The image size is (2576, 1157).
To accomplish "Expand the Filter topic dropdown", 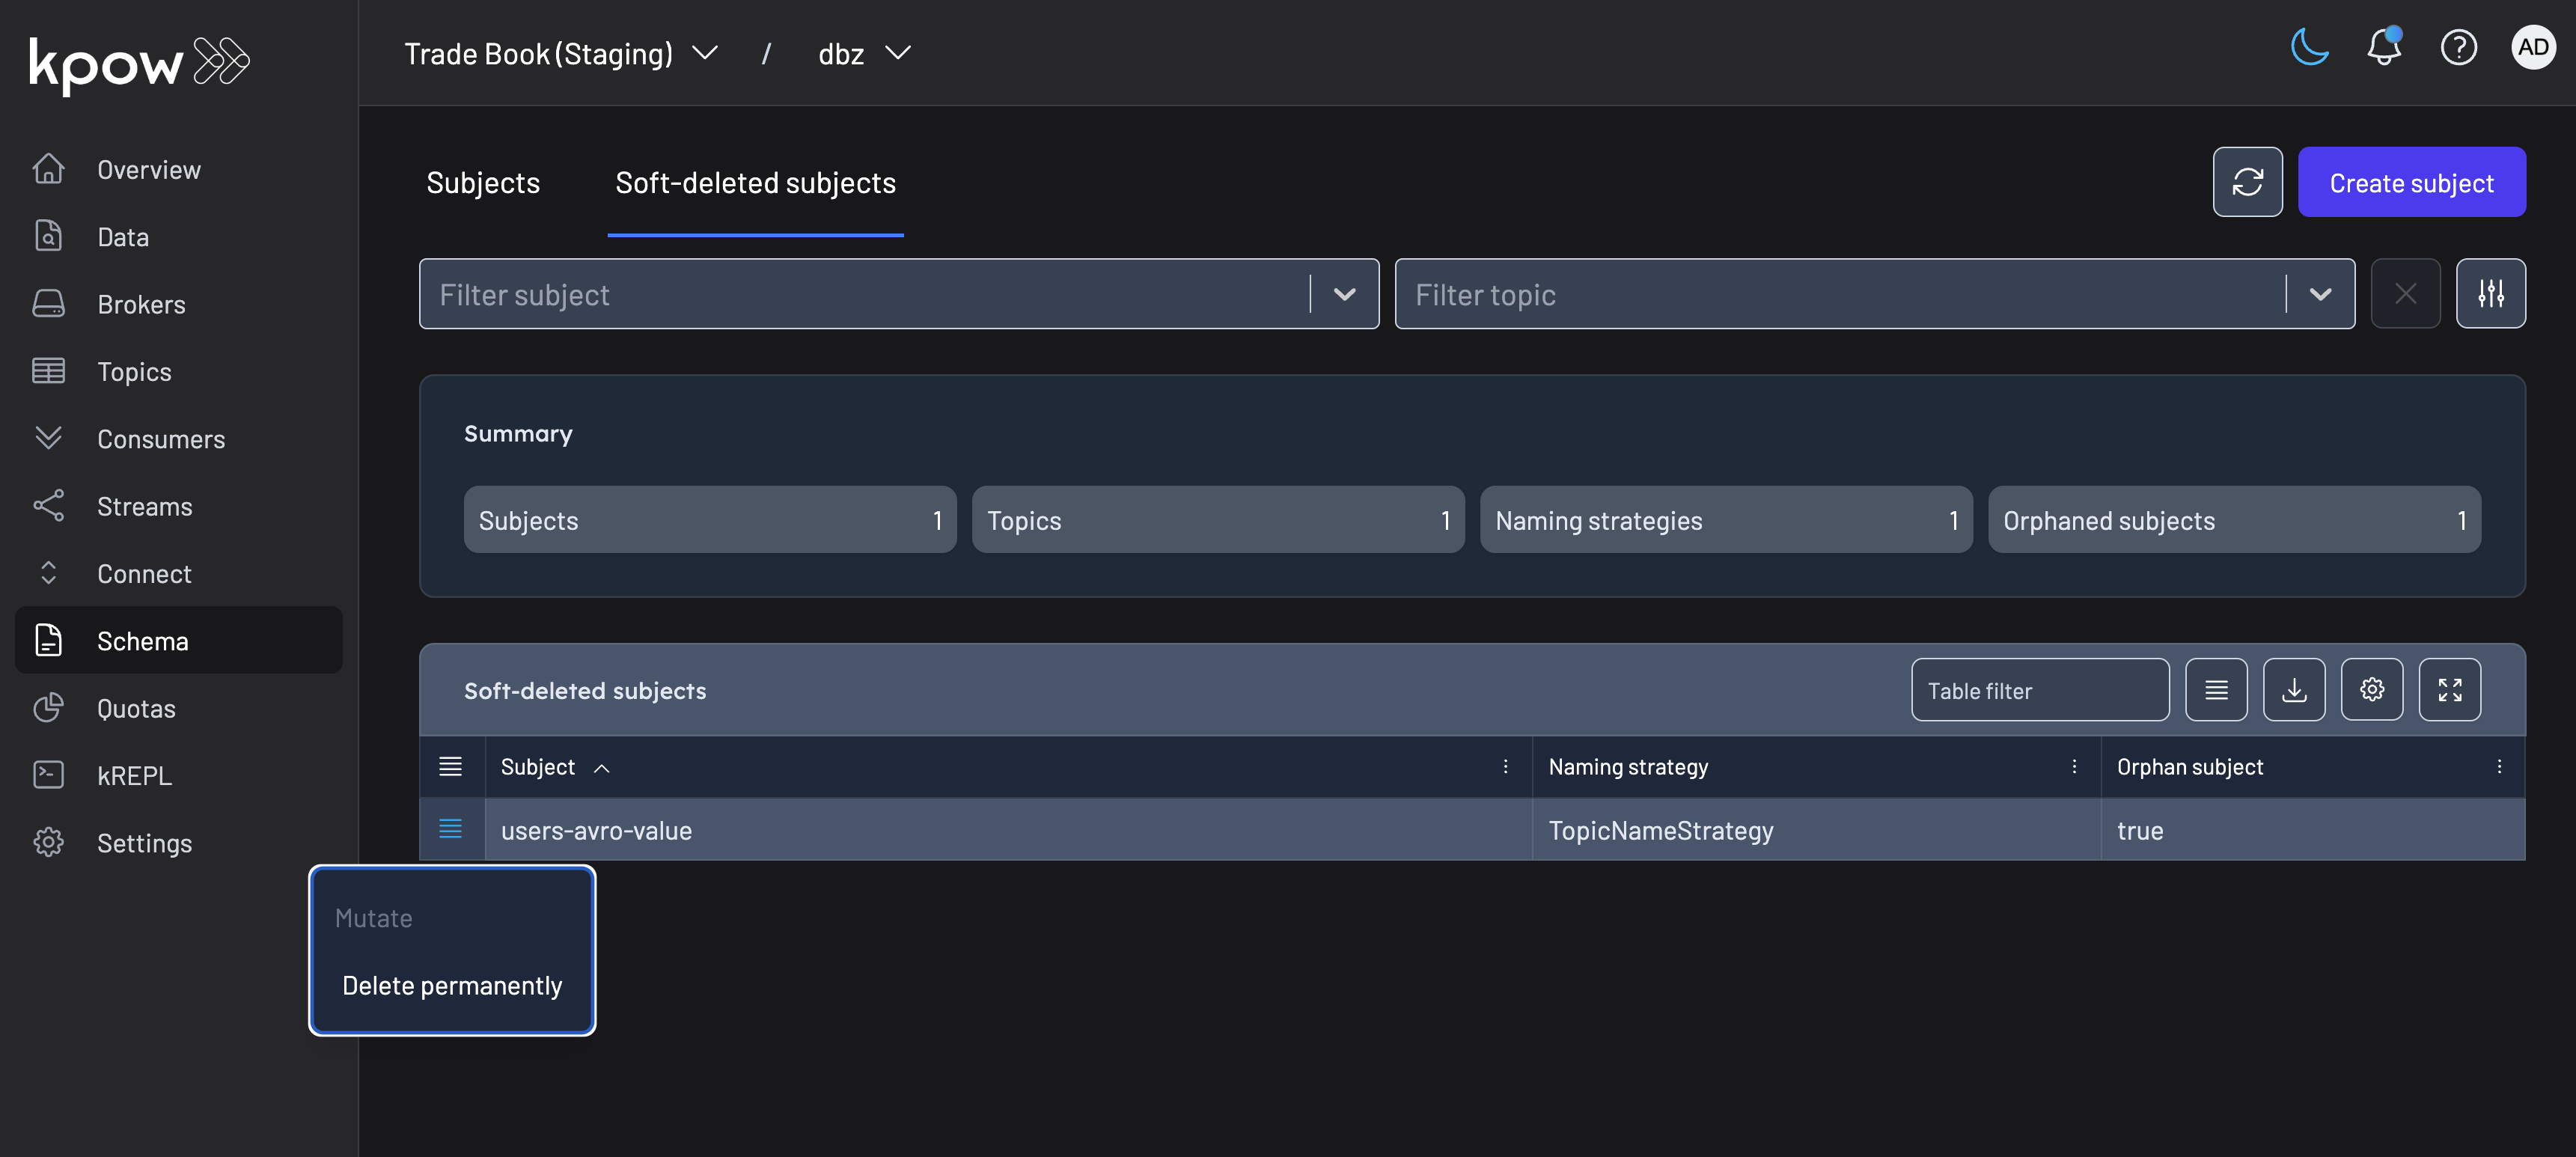I will [x=2320, y=293].
